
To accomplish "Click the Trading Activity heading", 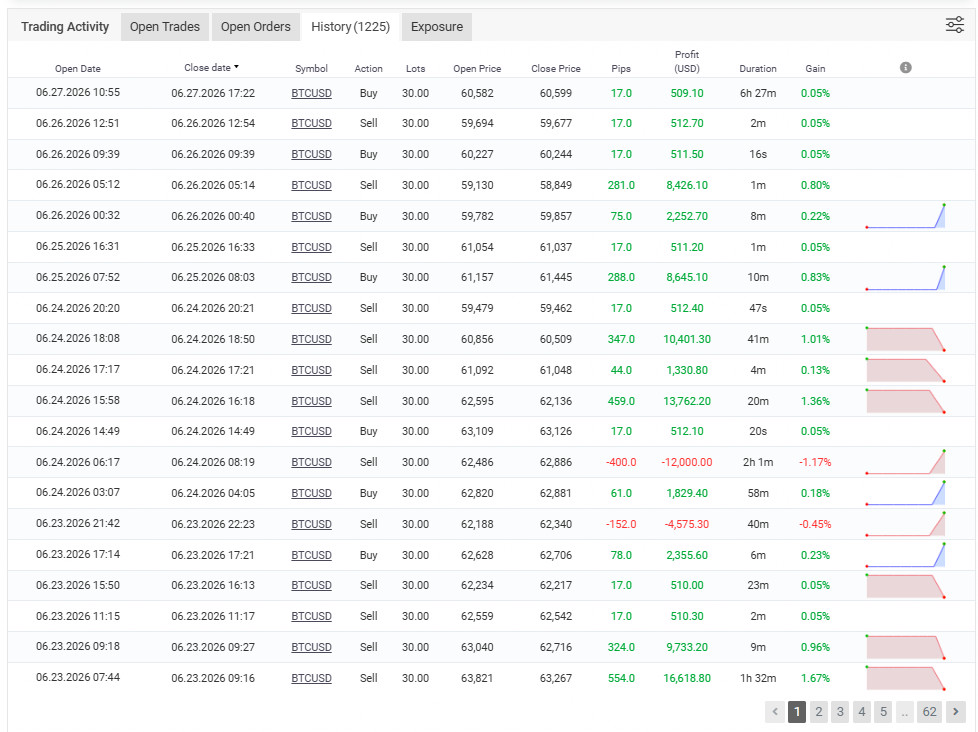I will (65, 27).
